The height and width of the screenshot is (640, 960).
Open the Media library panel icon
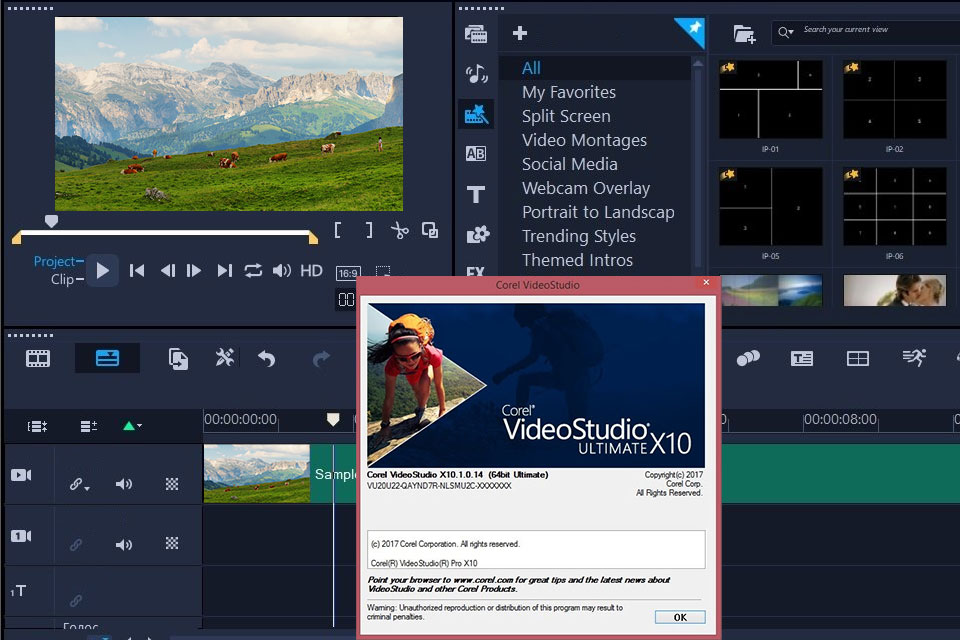pyautogui.click(x=476, y=34)
